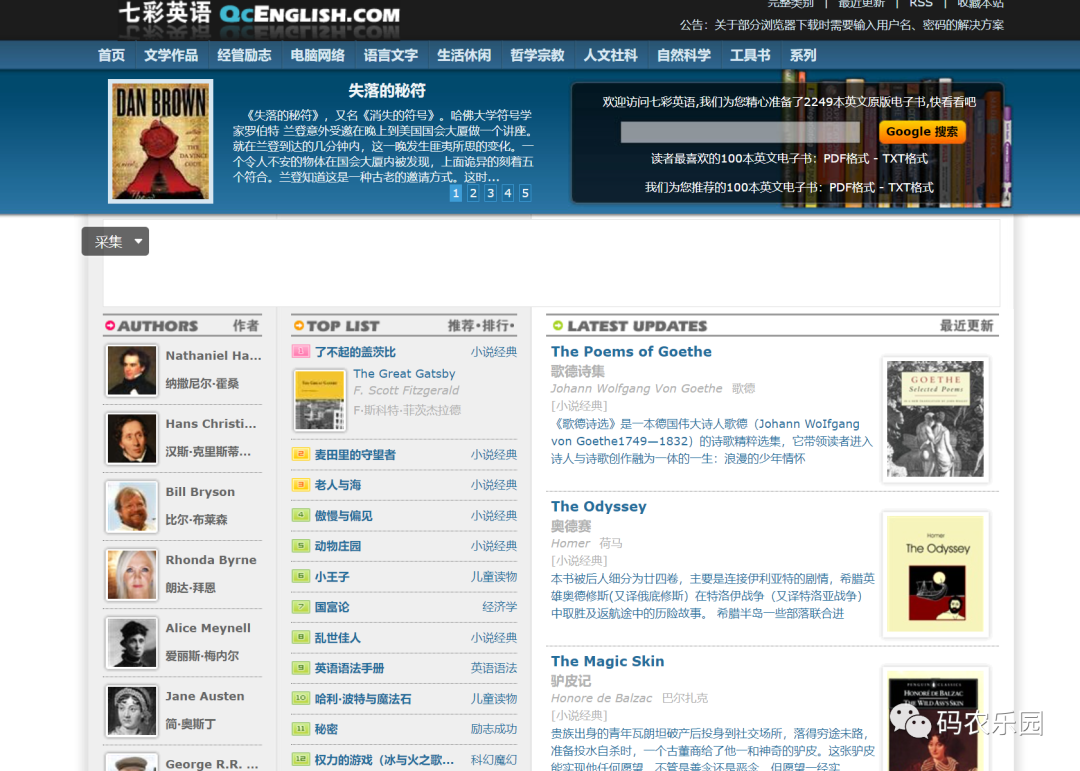Open the 工具书 category
The width and height of the screenshot is (1080, 771).
point(750,55)
